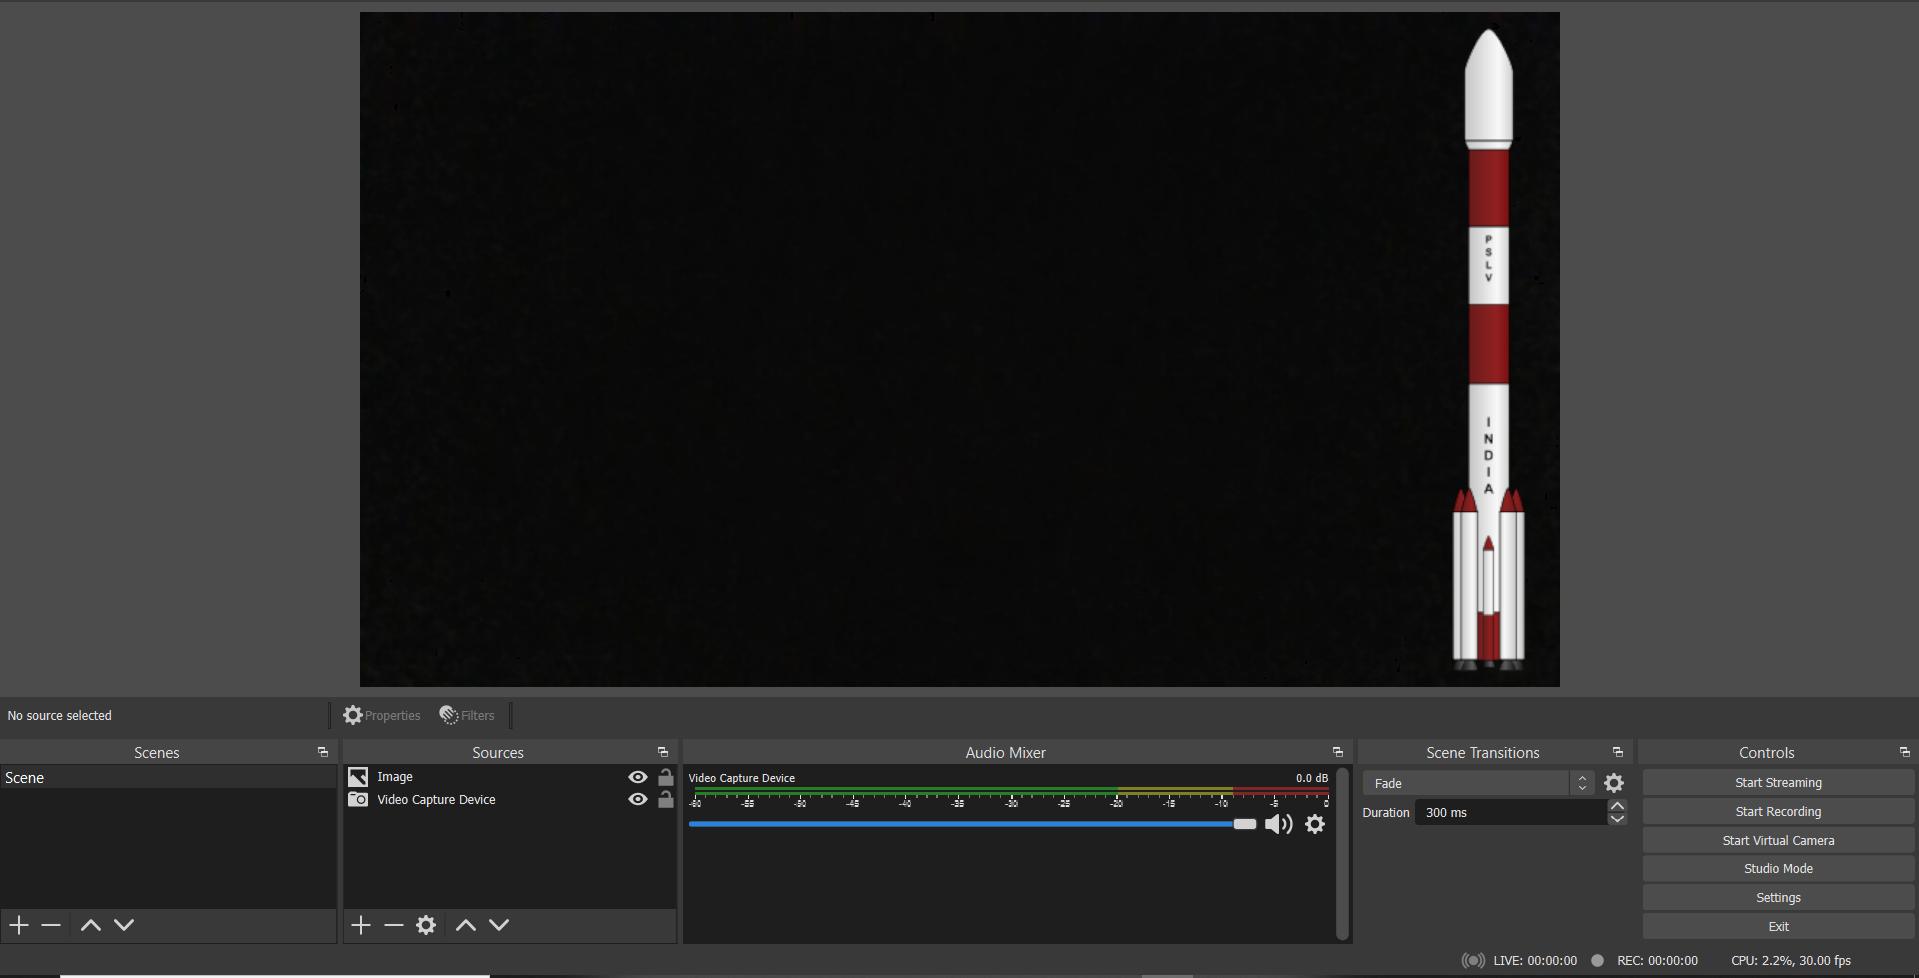Open Properties for the selected source
1919x978 pixels.
point(382,715)
